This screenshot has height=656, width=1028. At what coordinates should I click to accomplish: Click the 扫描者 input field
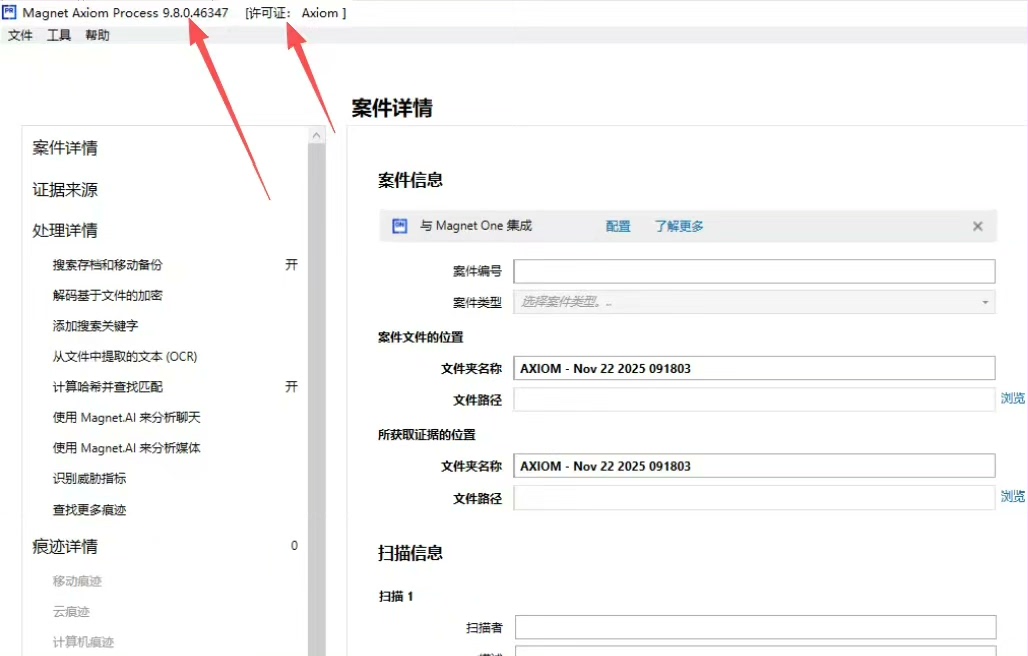[x=755, y=627]
